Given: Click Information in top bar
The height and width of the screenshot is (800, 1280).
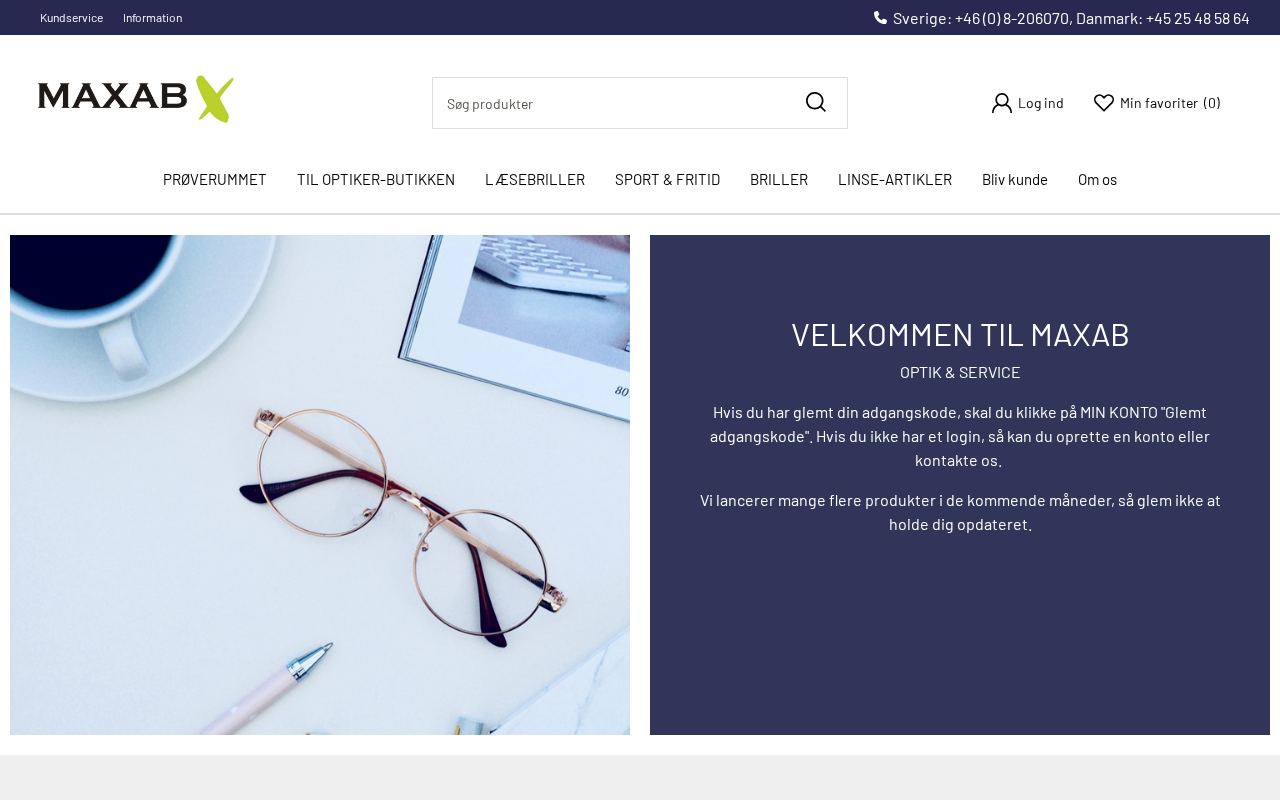Looking at the screenshot, I should 152,18.
